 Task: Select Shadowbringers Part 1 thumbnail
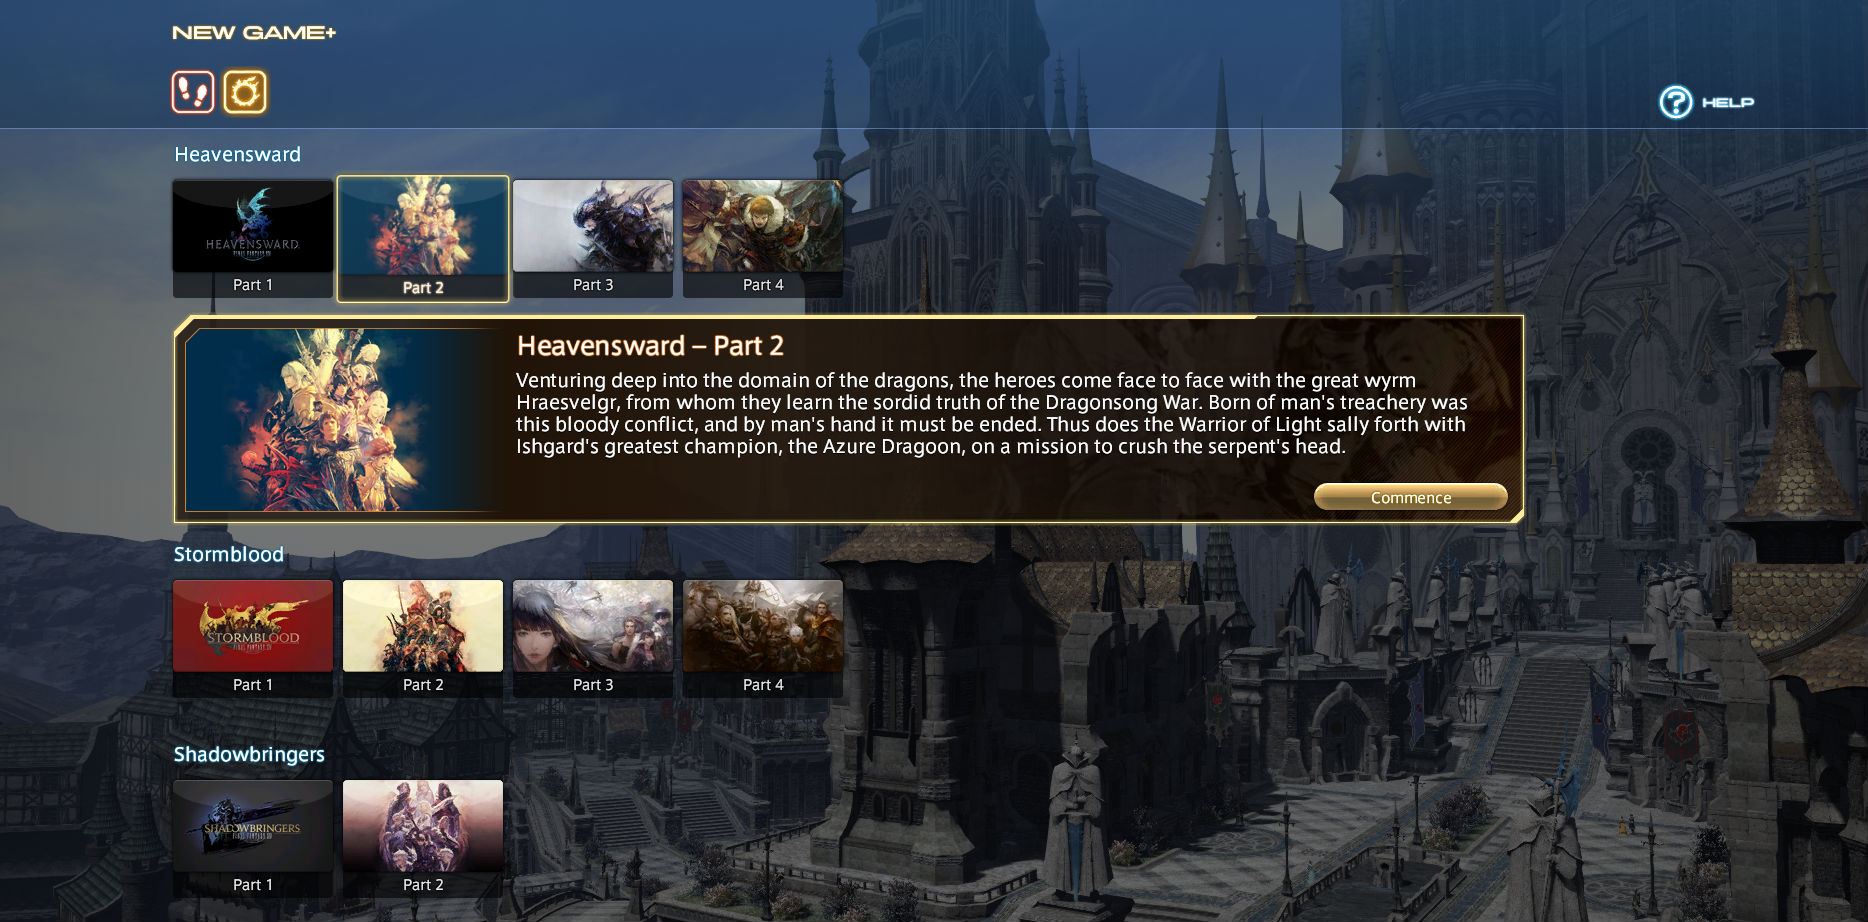253,838
